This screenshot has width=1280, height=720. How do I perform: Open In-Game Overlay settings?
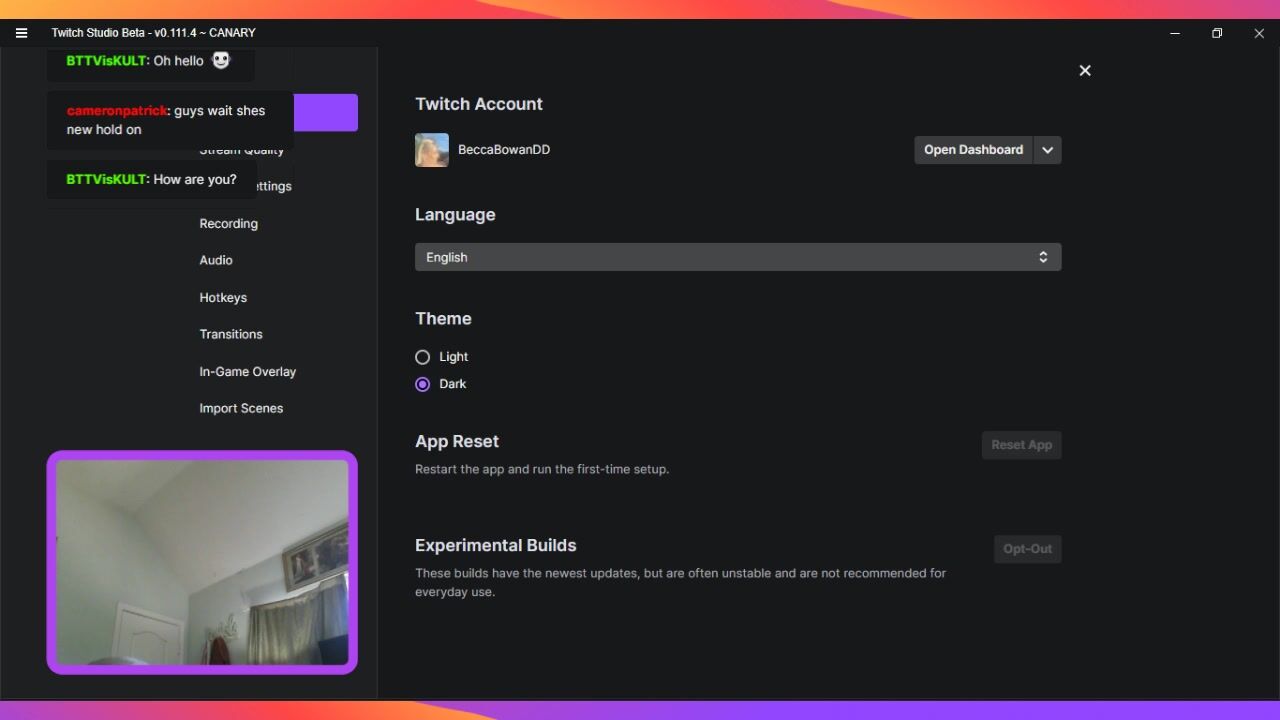248,372
